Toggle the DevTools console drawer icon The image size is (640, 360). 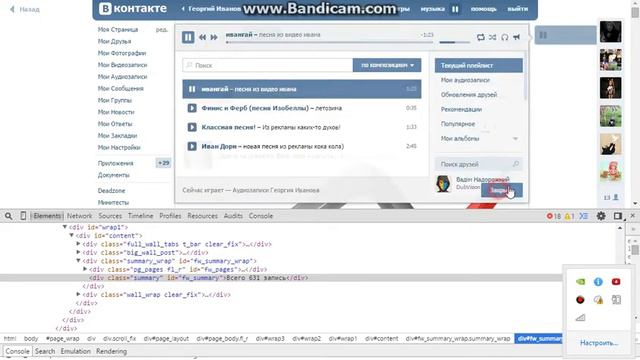[584, 216]
